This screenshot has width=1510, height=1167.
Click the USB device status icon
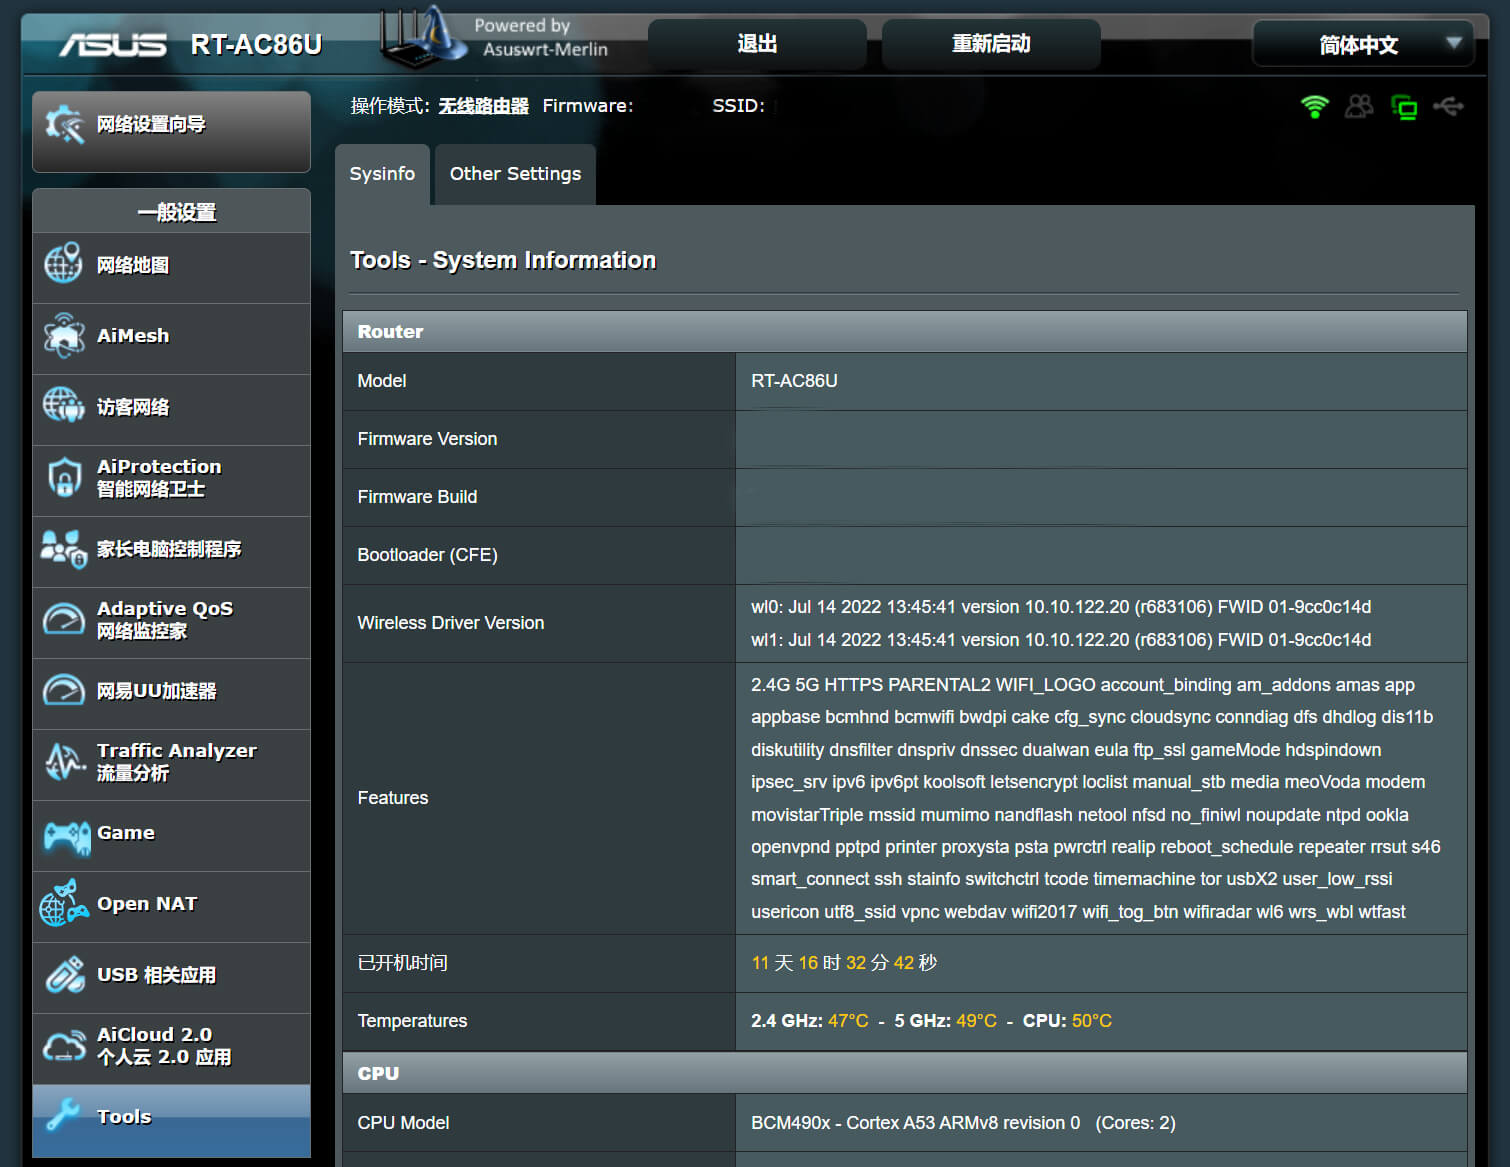1448,106
